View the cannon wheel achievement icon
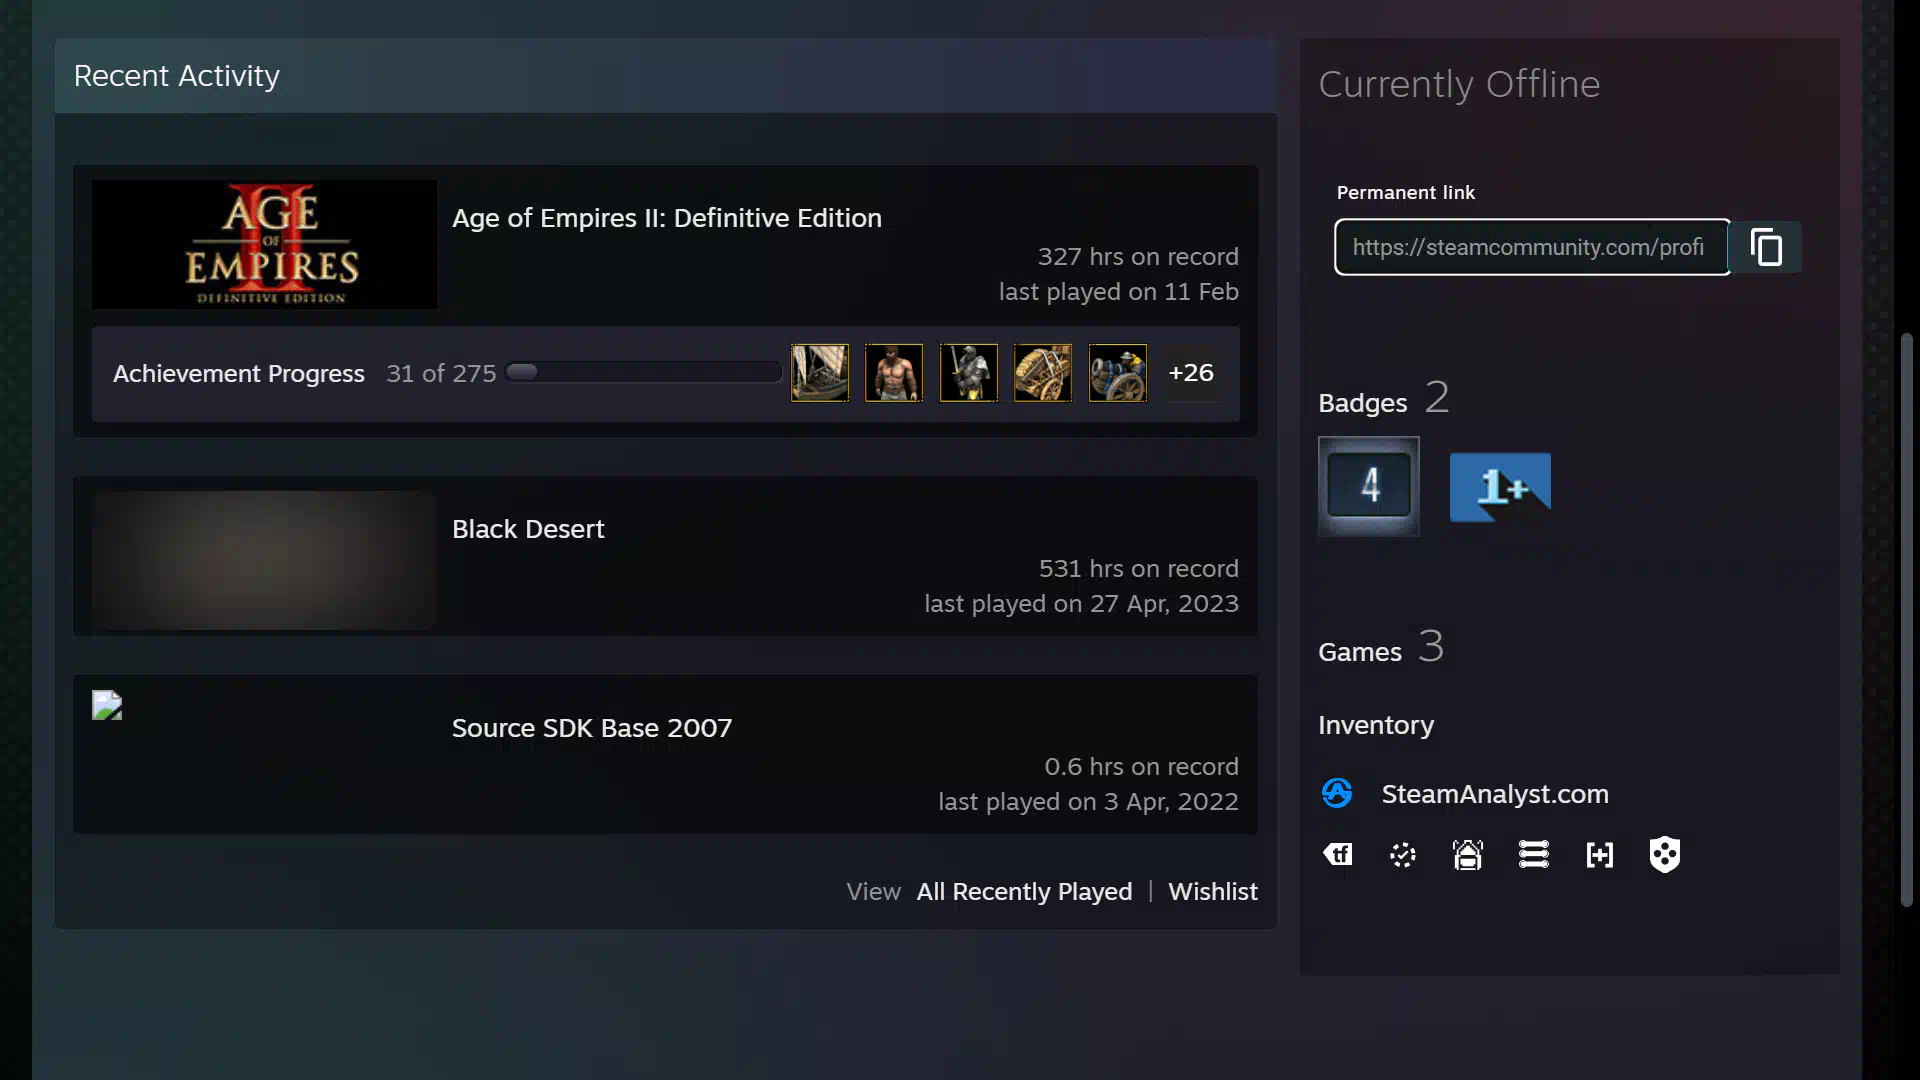Viewport: 1920px width, 1080px height. (x=1118, y=373)
